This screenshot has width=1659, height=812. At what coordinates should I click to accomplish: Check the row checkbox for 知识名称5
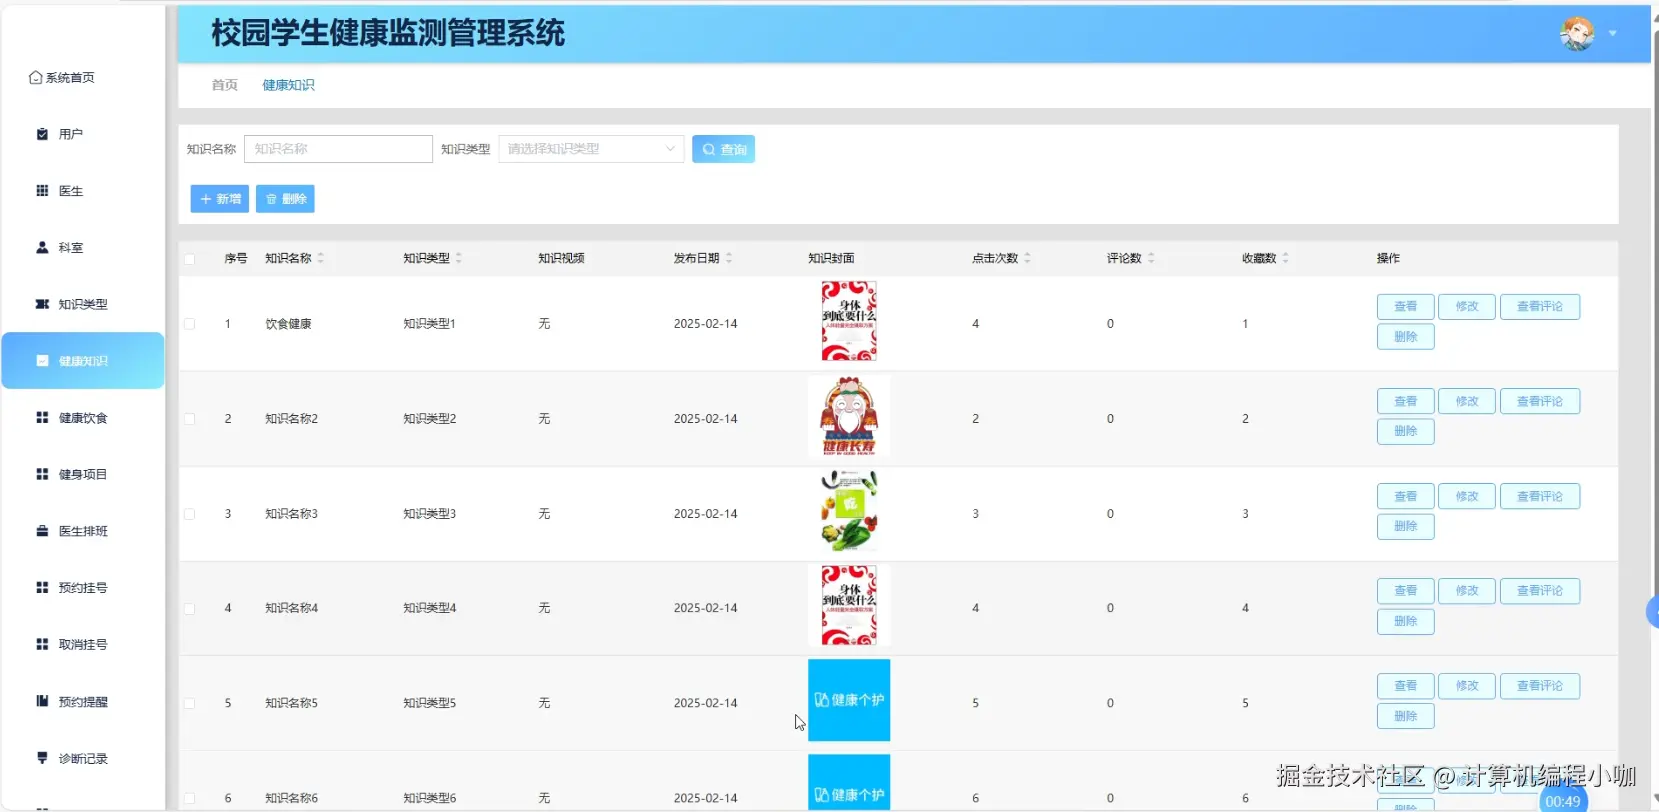coord(189,703)
